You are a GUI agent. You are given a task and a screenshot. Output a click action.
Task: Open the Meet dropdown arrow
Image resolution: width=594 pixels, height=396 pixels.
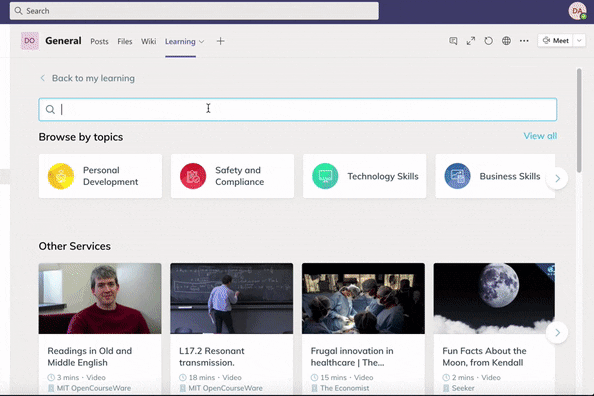click(579, 41)
